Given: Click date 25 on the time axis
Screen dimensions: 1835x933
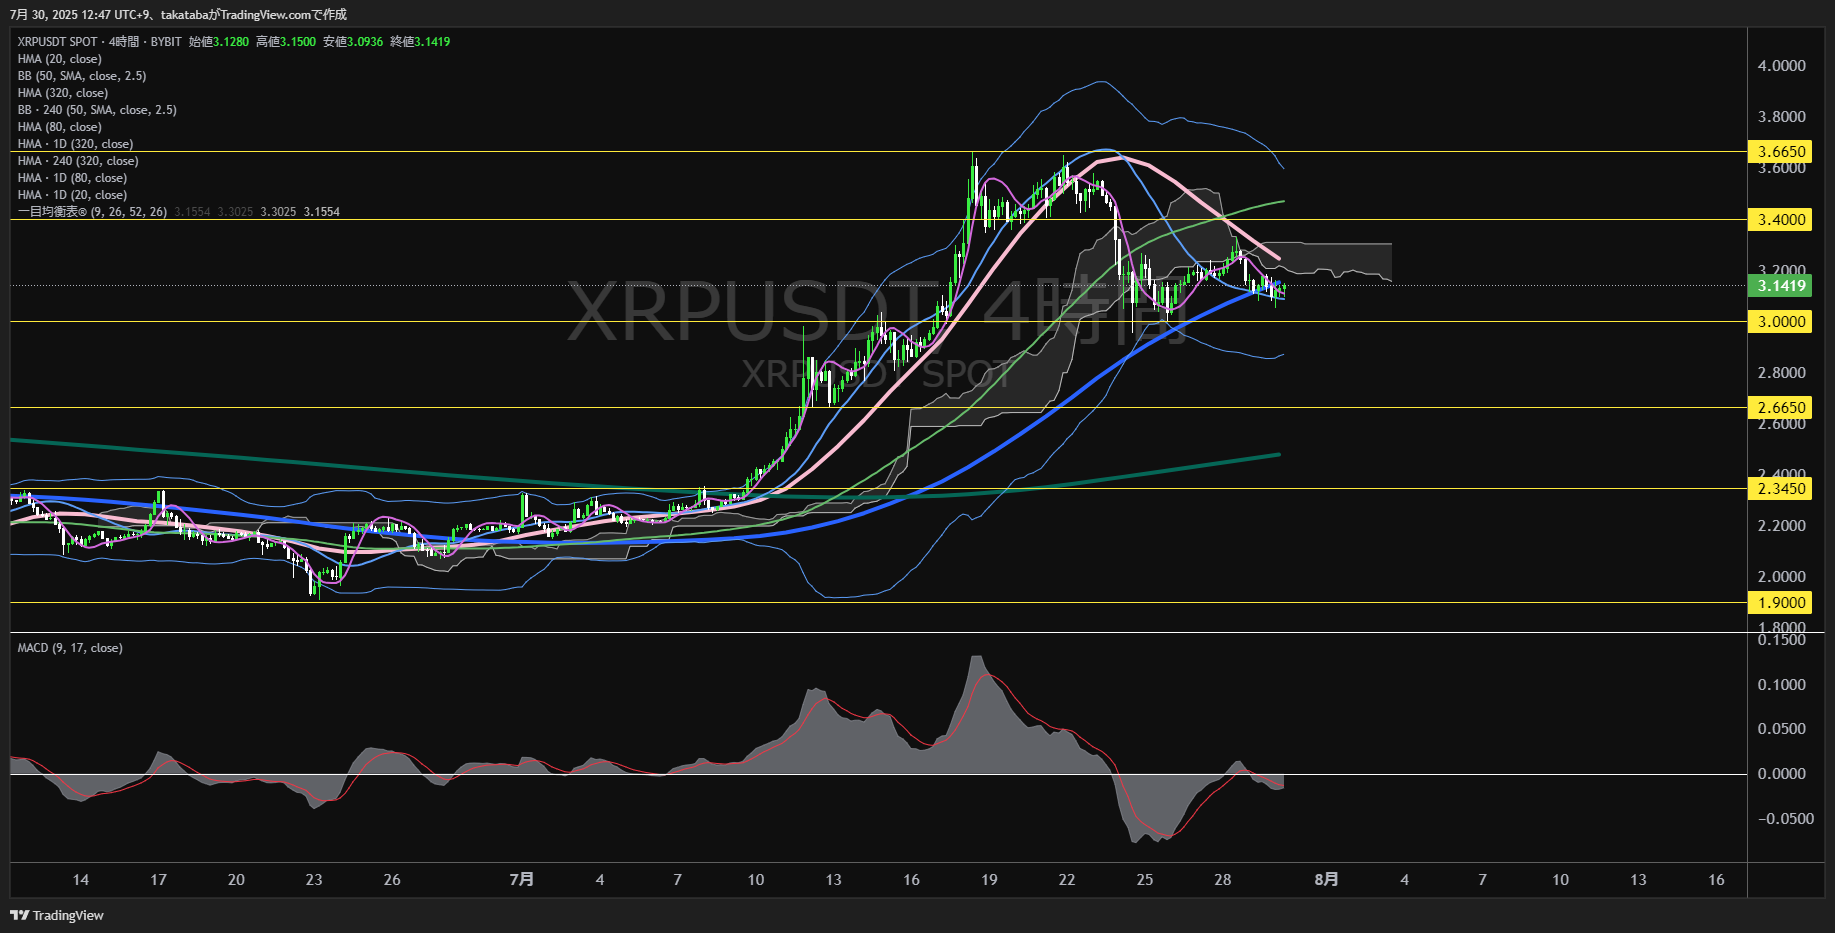Looking at the screenshot, I should (x=1145, y=880).
